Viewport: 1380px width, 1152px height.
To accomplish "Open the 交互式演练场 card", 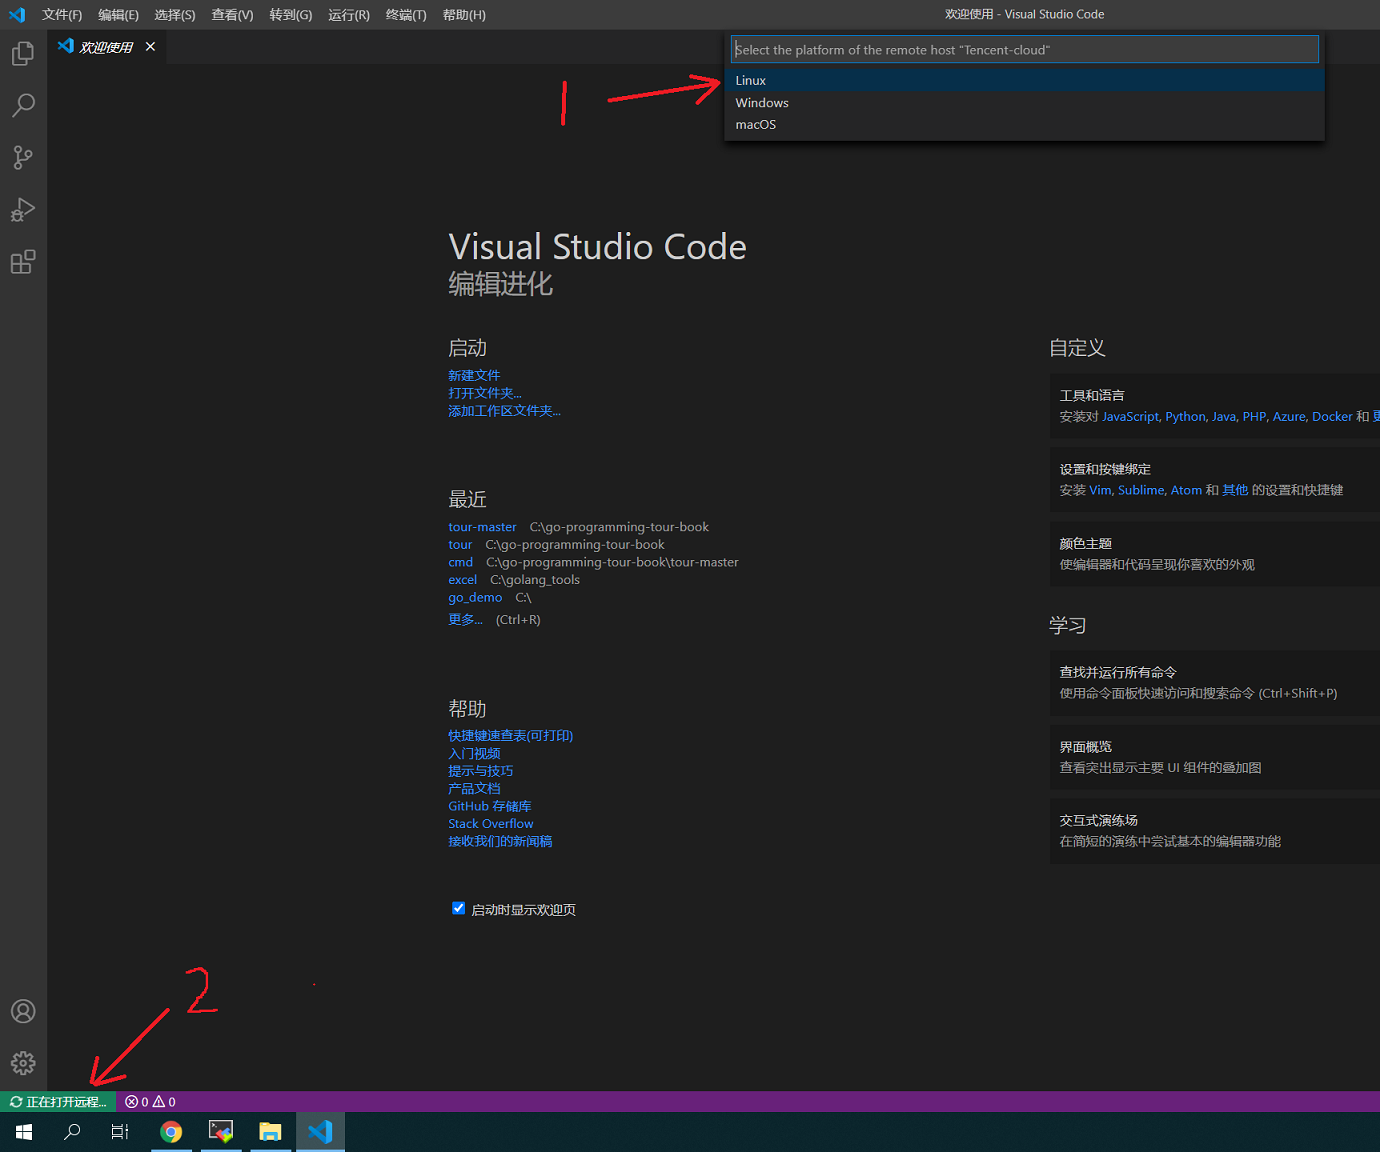I will pos(1214,831).
